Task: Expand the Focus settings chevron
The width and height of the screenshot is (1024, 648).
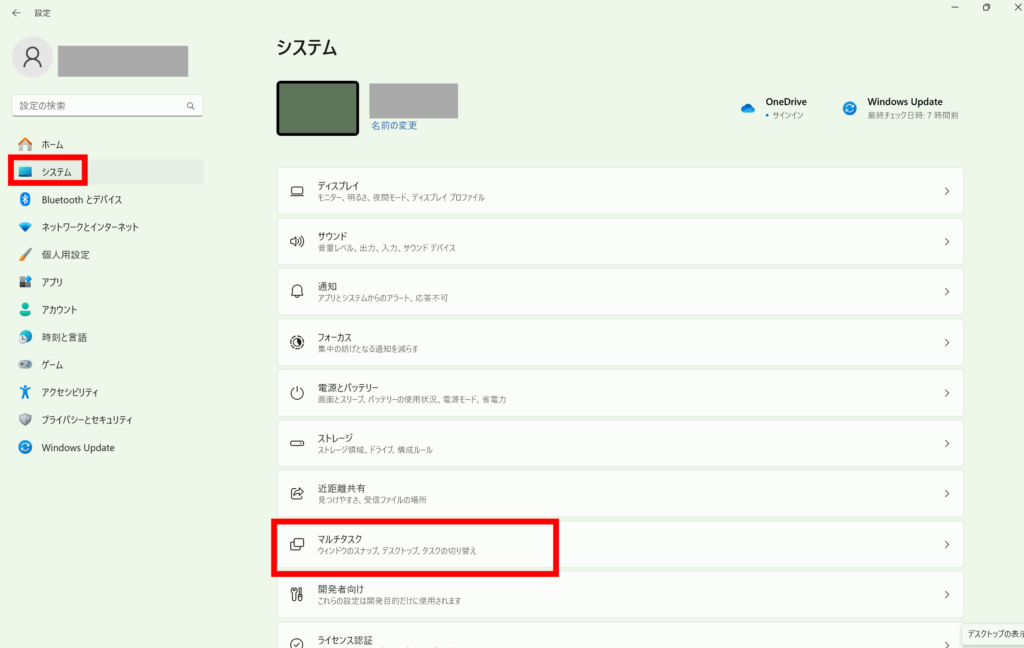Action: click(x=946, y=342)
